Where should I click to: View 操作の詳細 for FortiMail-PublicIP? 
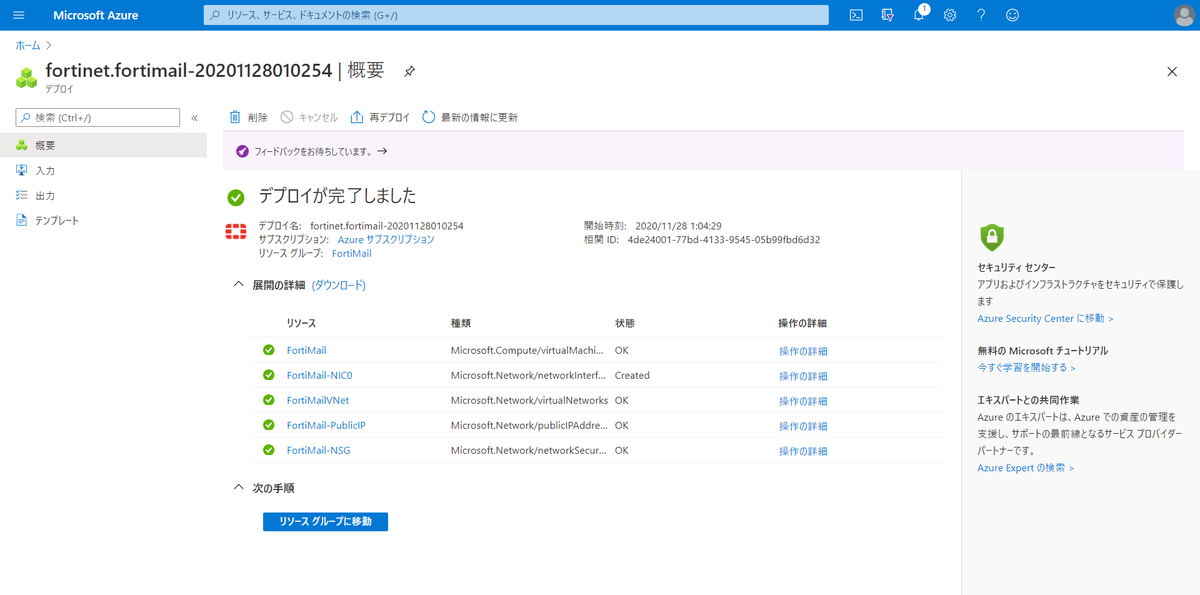pos(803,426)
